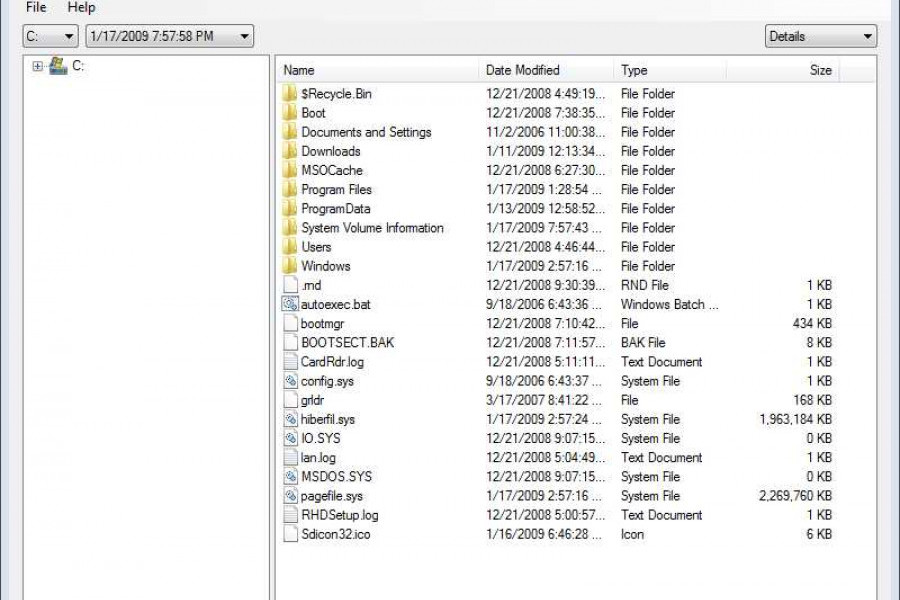Select the Sdicon32.ico file icon

click(x=290, y=534)
